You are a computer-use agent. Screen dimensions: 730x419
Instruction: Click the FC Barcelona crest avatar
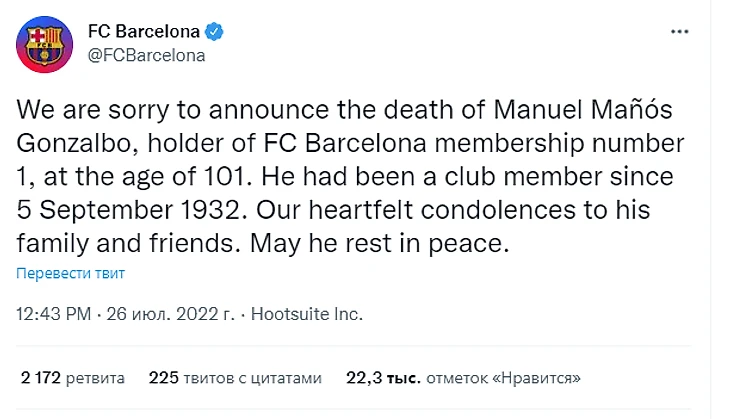41,44
